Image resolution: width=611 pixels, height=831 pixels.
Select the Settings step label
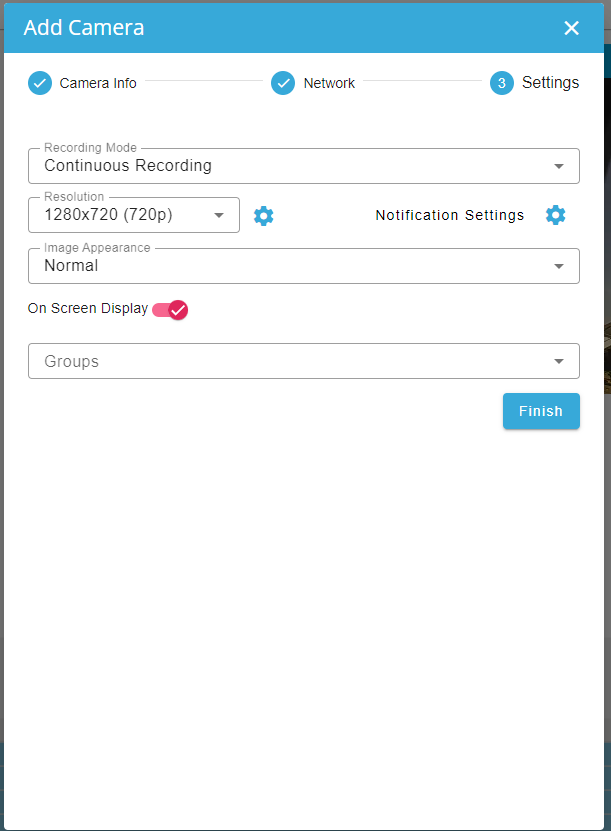pyautogui.click(x=550, y=83)
